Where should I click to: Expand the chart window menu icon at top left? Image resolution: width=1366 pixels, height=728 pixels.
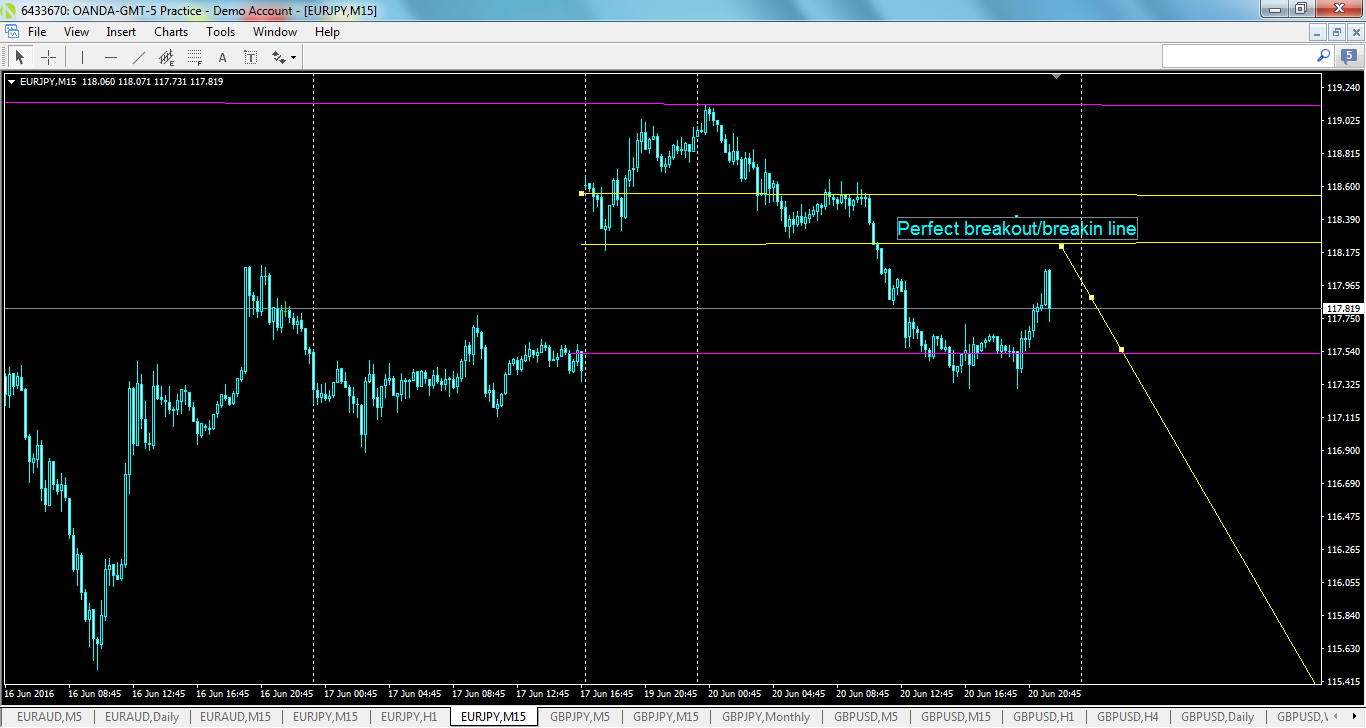(14, 31)
